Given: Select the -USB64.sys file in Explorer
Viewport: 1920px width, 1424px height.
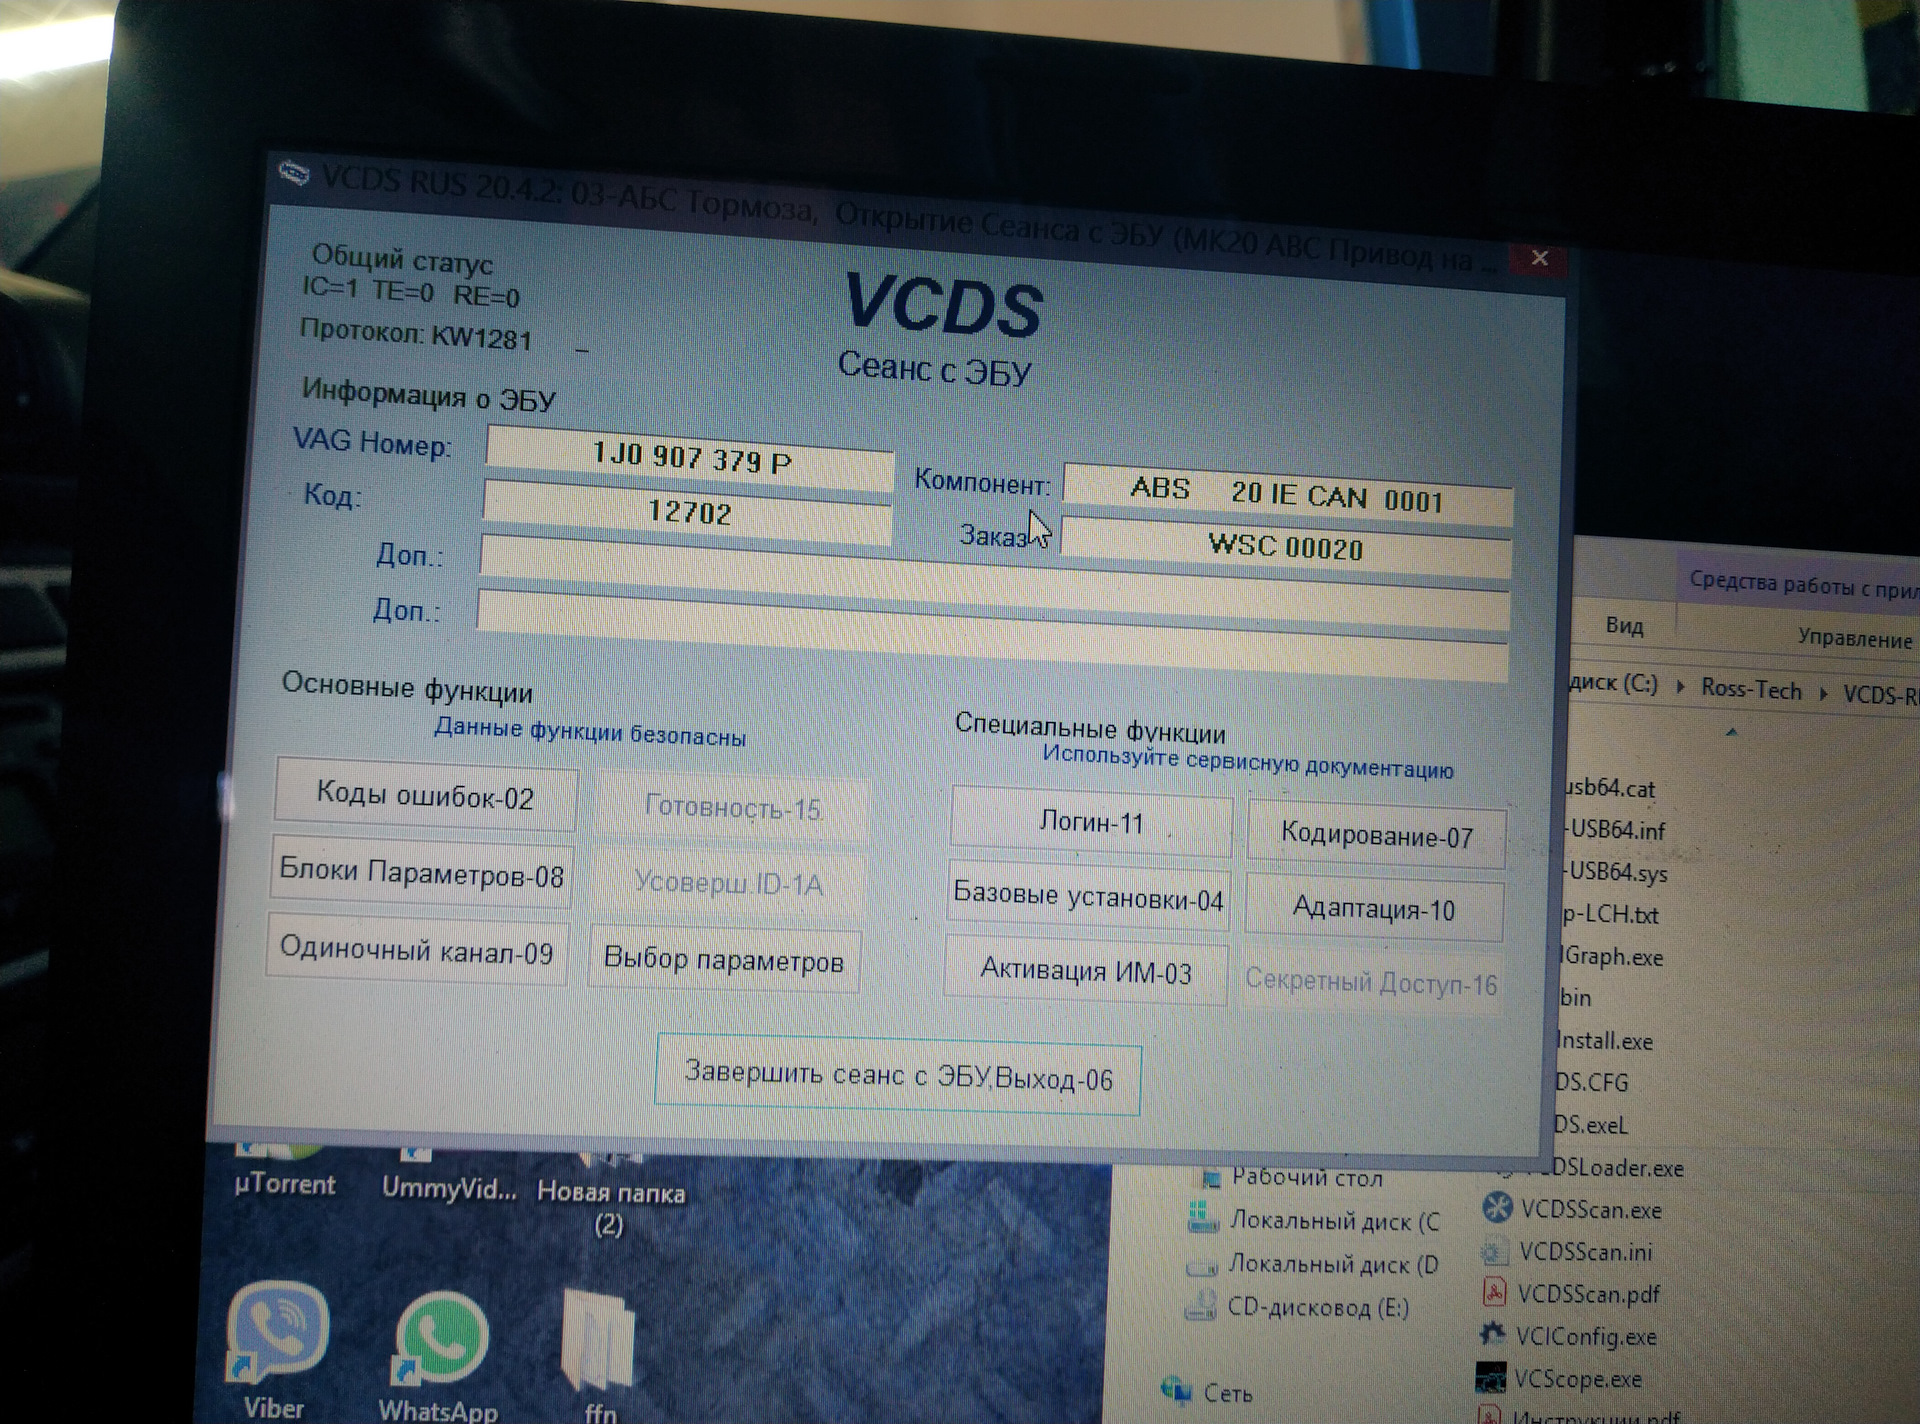Looking at the screenshot, I should coord(1615,872).
